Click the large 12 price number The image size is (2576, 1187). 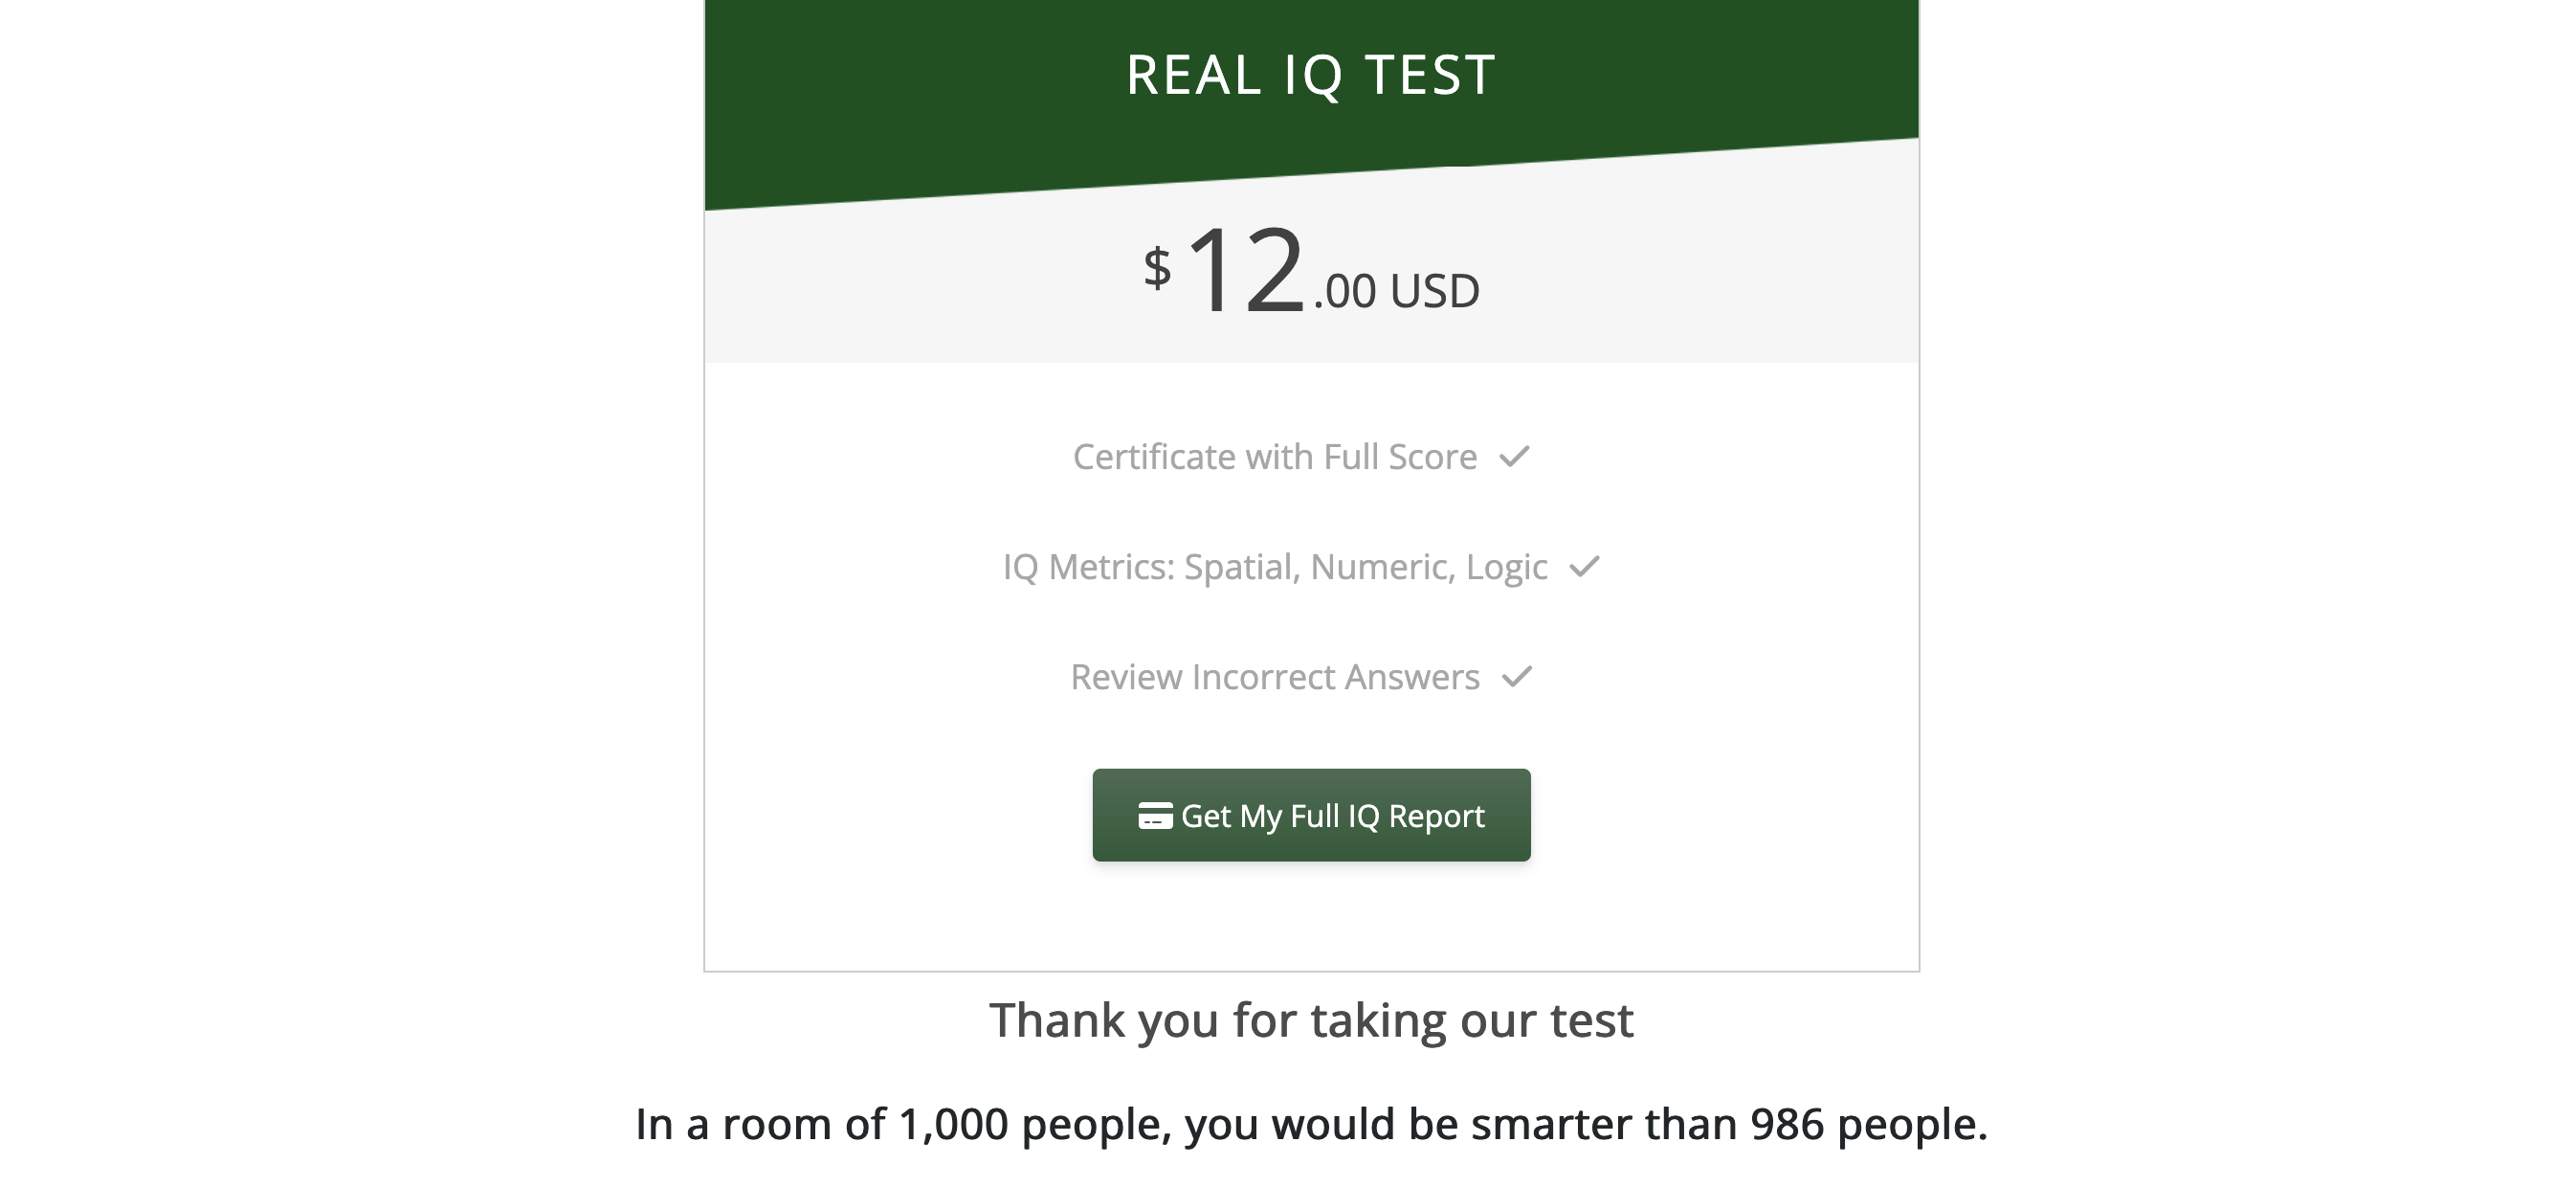pyautogui.click(x=1246, y=269)
